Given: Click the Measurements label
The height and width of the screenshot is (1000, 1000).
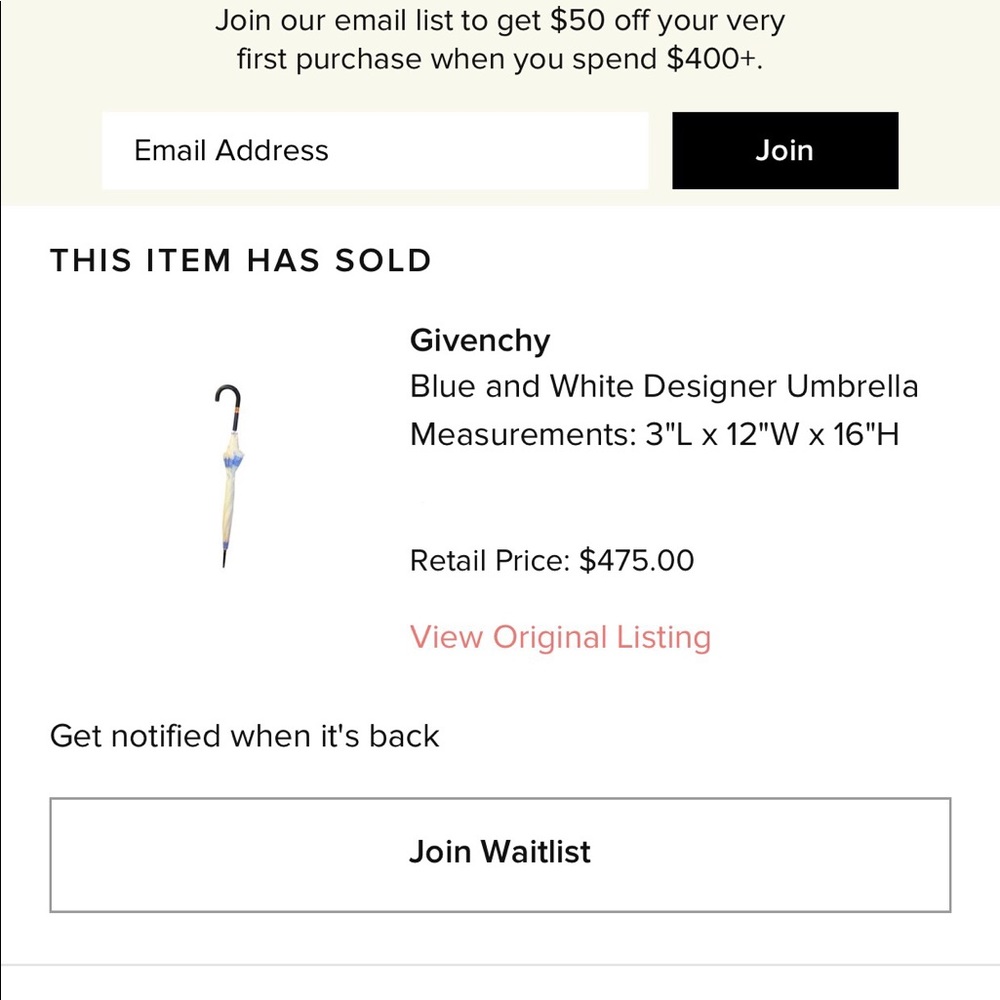Looking at the screenshot, I should (x=523, y=435).
